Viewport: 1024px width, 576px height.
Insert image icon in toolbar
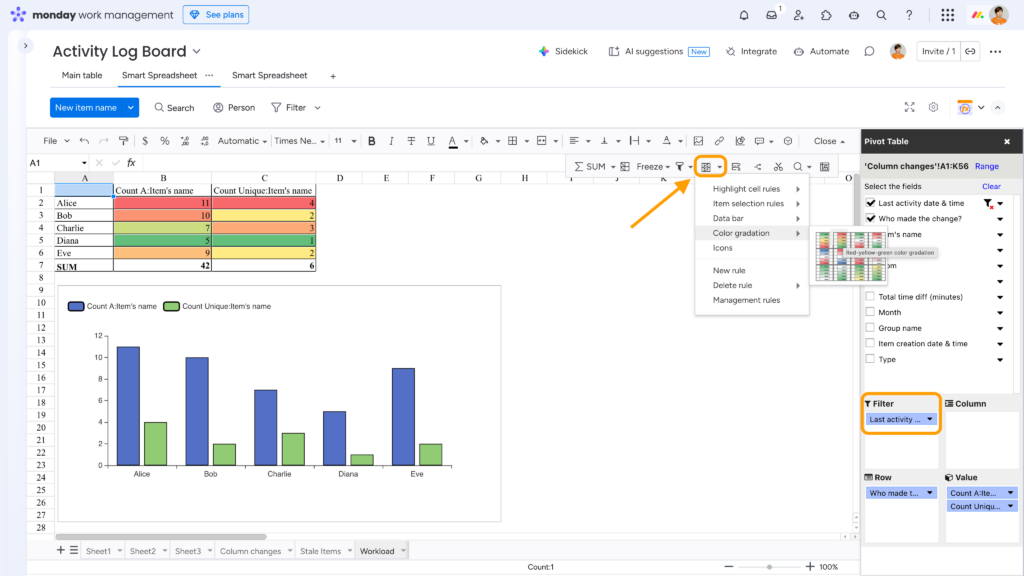[x=698, y=141]
